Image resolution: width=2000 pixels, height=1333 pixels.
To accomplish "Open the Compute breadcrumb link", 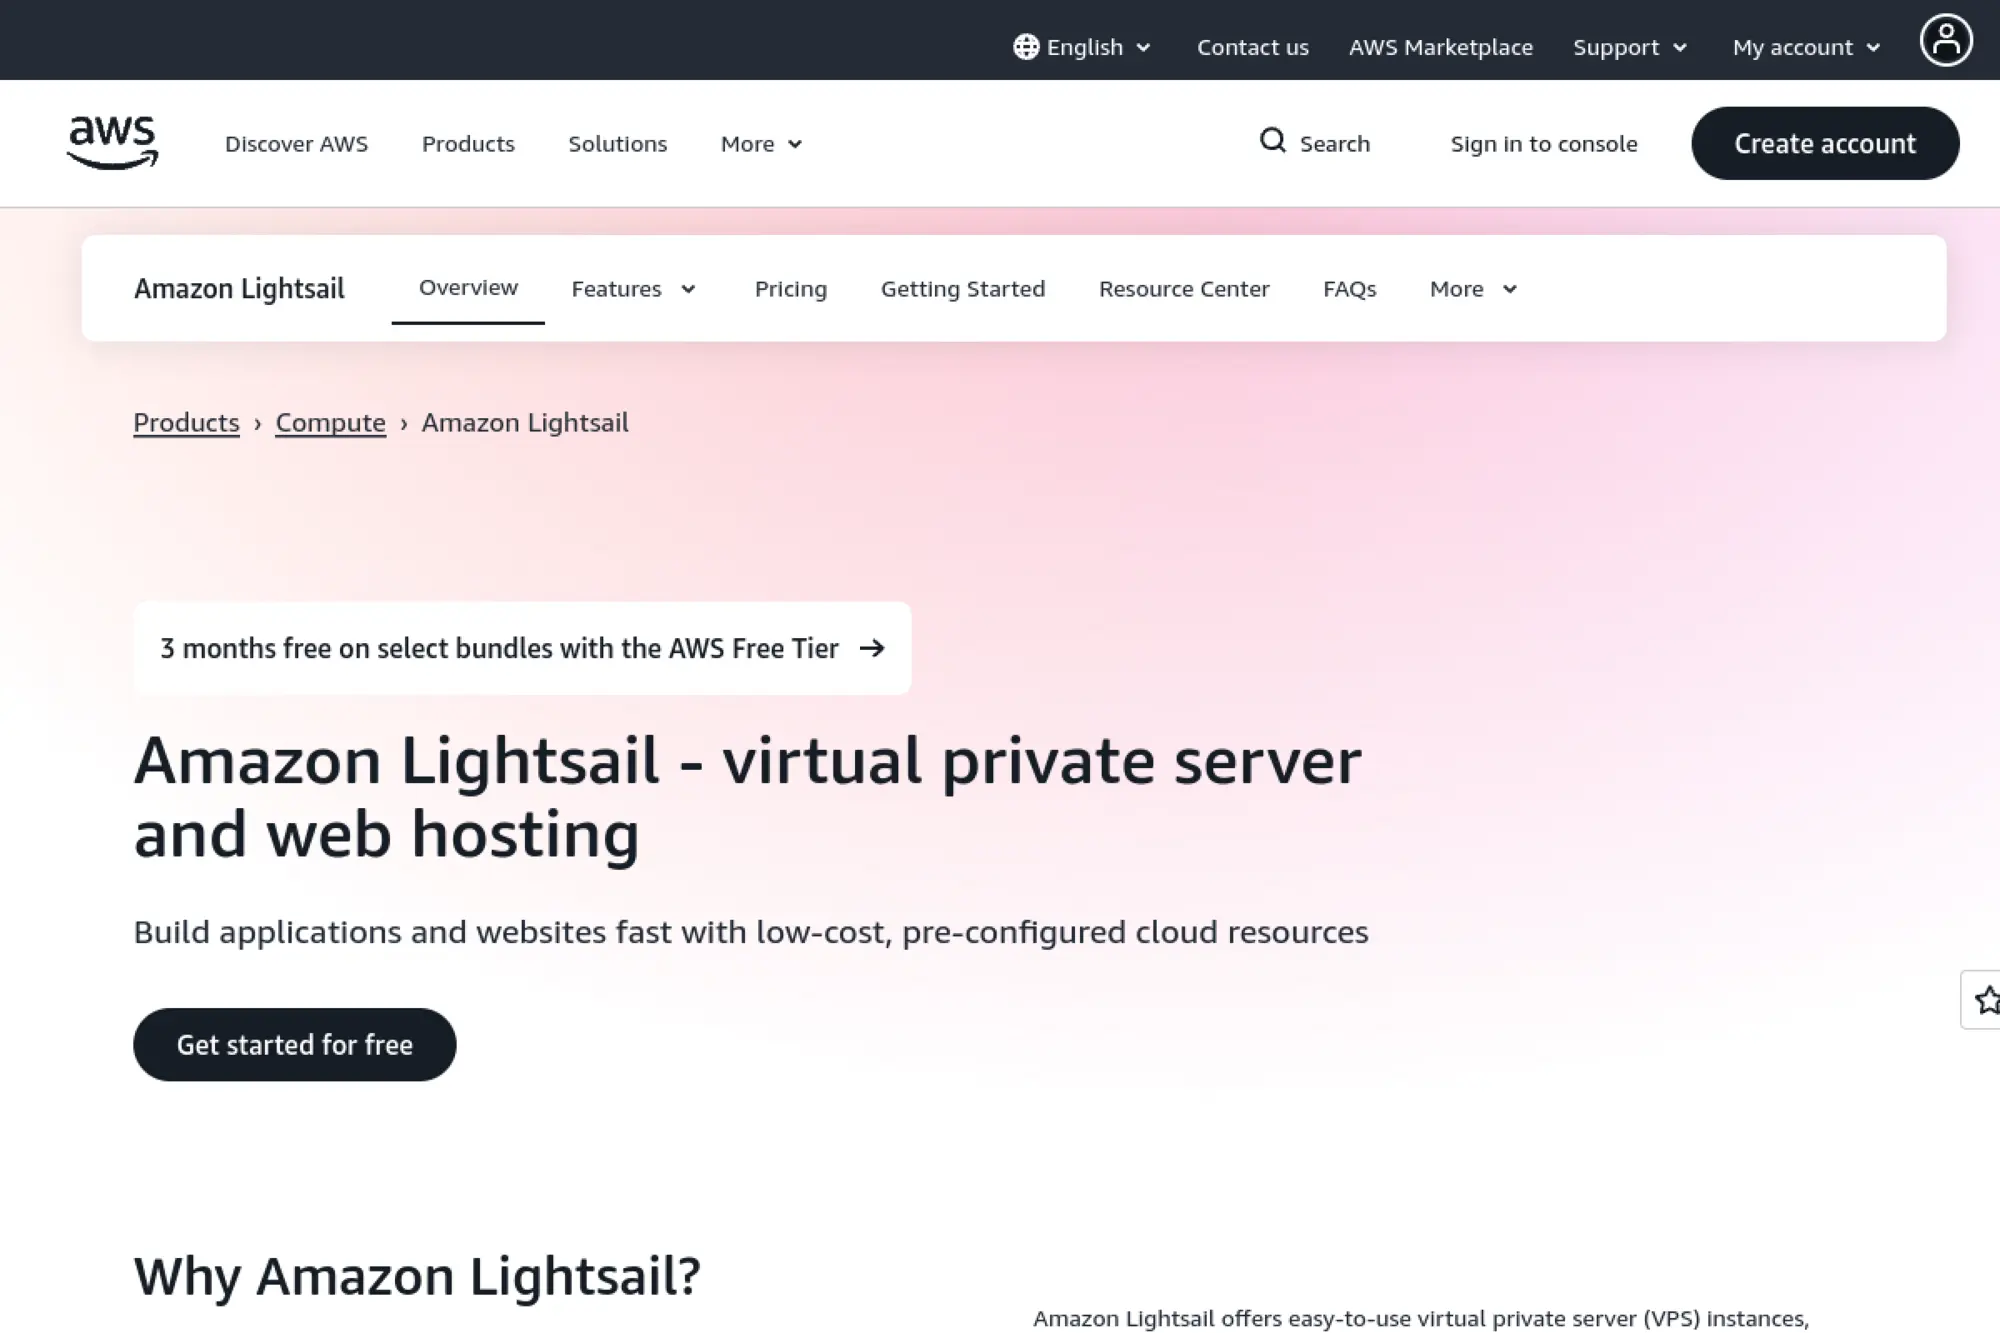I will click(x=330, y=422).
